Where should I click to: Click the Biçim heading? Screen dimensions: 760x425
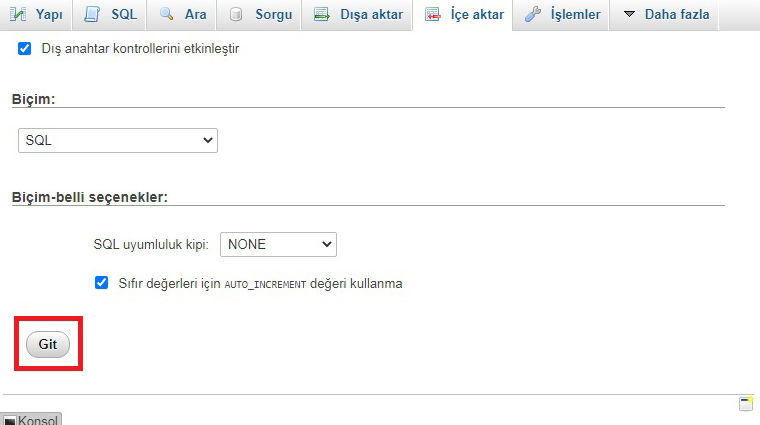(33, 99)
